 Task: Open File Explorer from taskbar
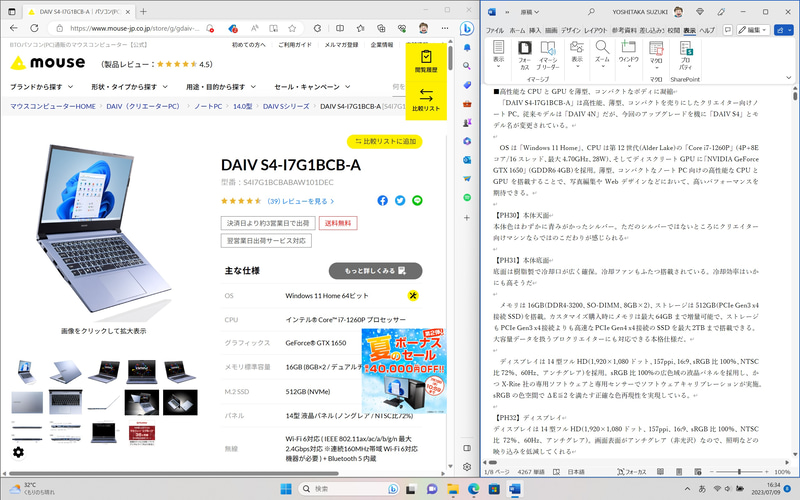point(453,489)
